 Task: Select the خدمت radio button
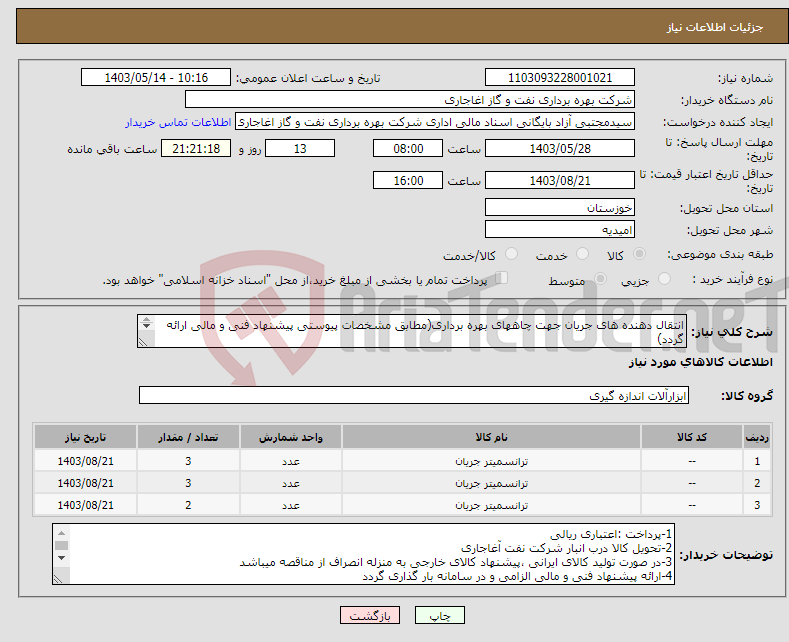582,254
